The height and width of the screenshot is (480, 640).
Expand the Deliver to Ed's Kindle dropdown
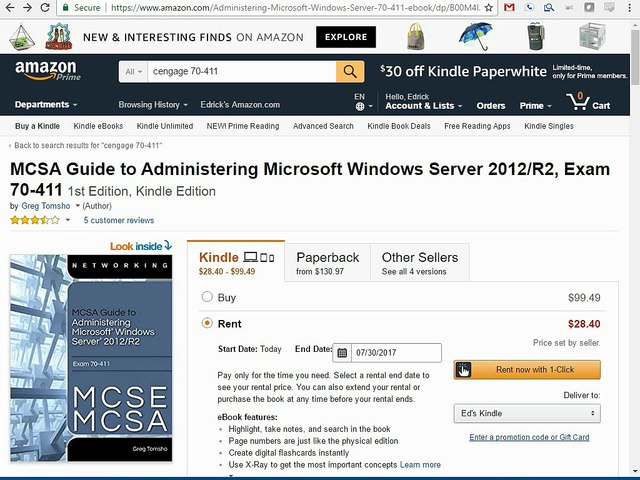coord(526,413)
